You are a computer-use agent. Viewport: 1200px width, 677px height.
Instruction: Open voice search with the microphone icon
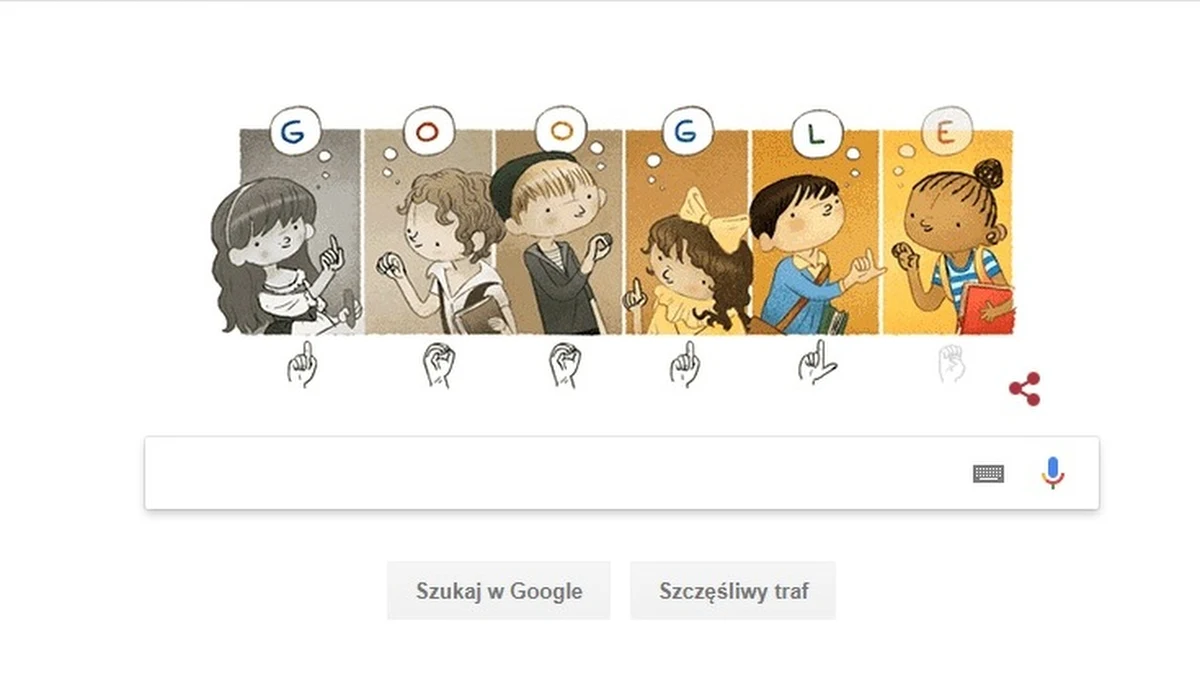pos(1051,472)
